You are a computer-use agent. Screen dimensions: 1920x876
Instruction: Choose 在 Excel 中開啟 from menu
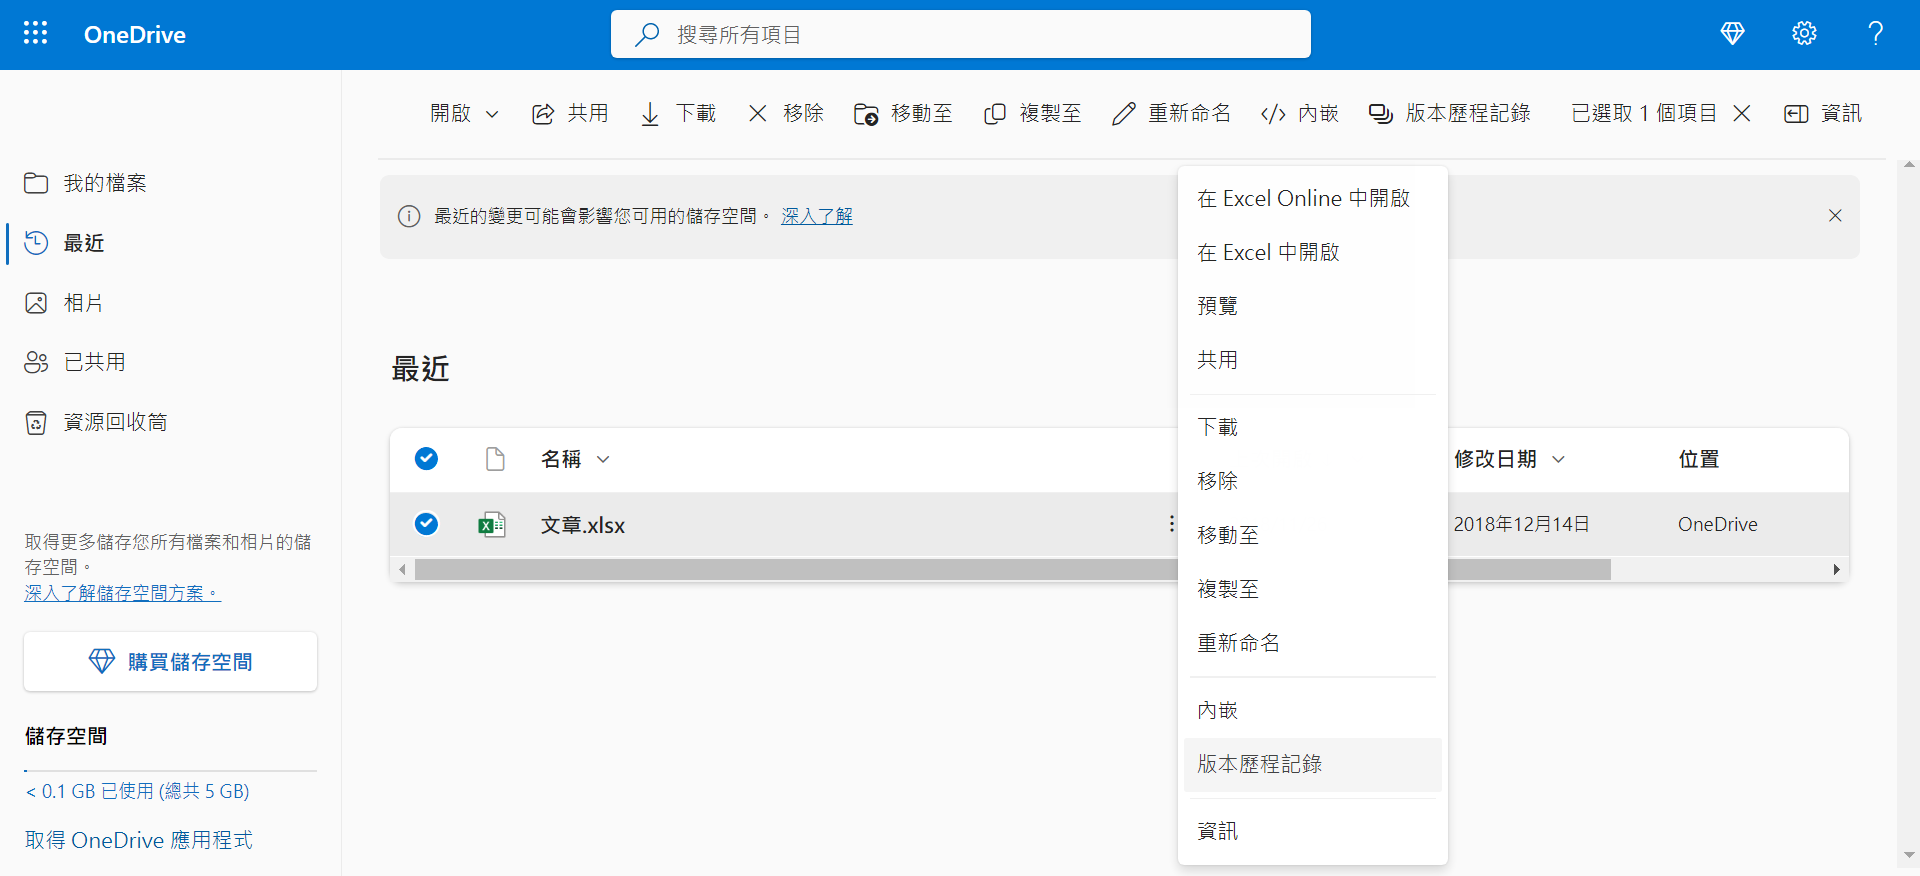pyautogui.click(x=1313, y=253)
